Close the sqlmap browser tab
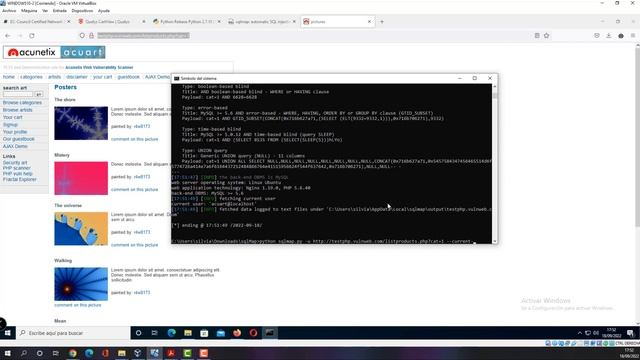The height and width of the screenshot is (360, 640). [294, 22]
